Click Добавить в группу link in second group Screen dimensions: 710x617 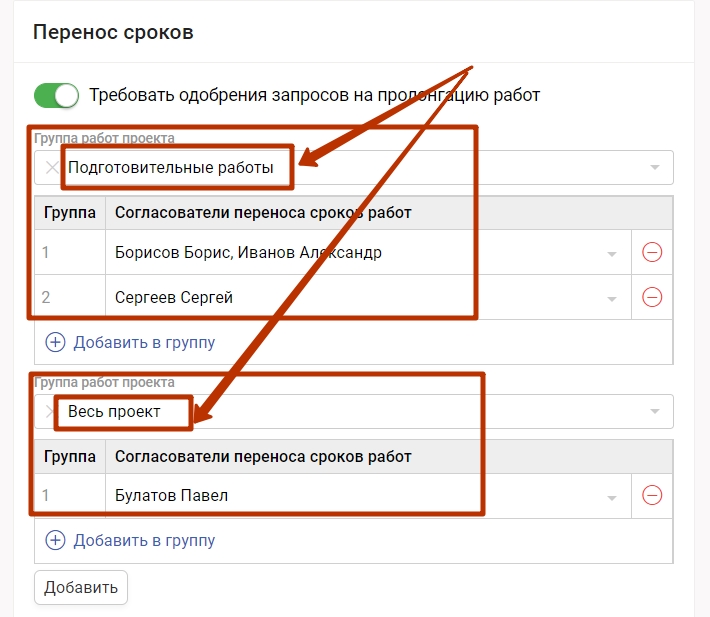[x=144, y=540]
